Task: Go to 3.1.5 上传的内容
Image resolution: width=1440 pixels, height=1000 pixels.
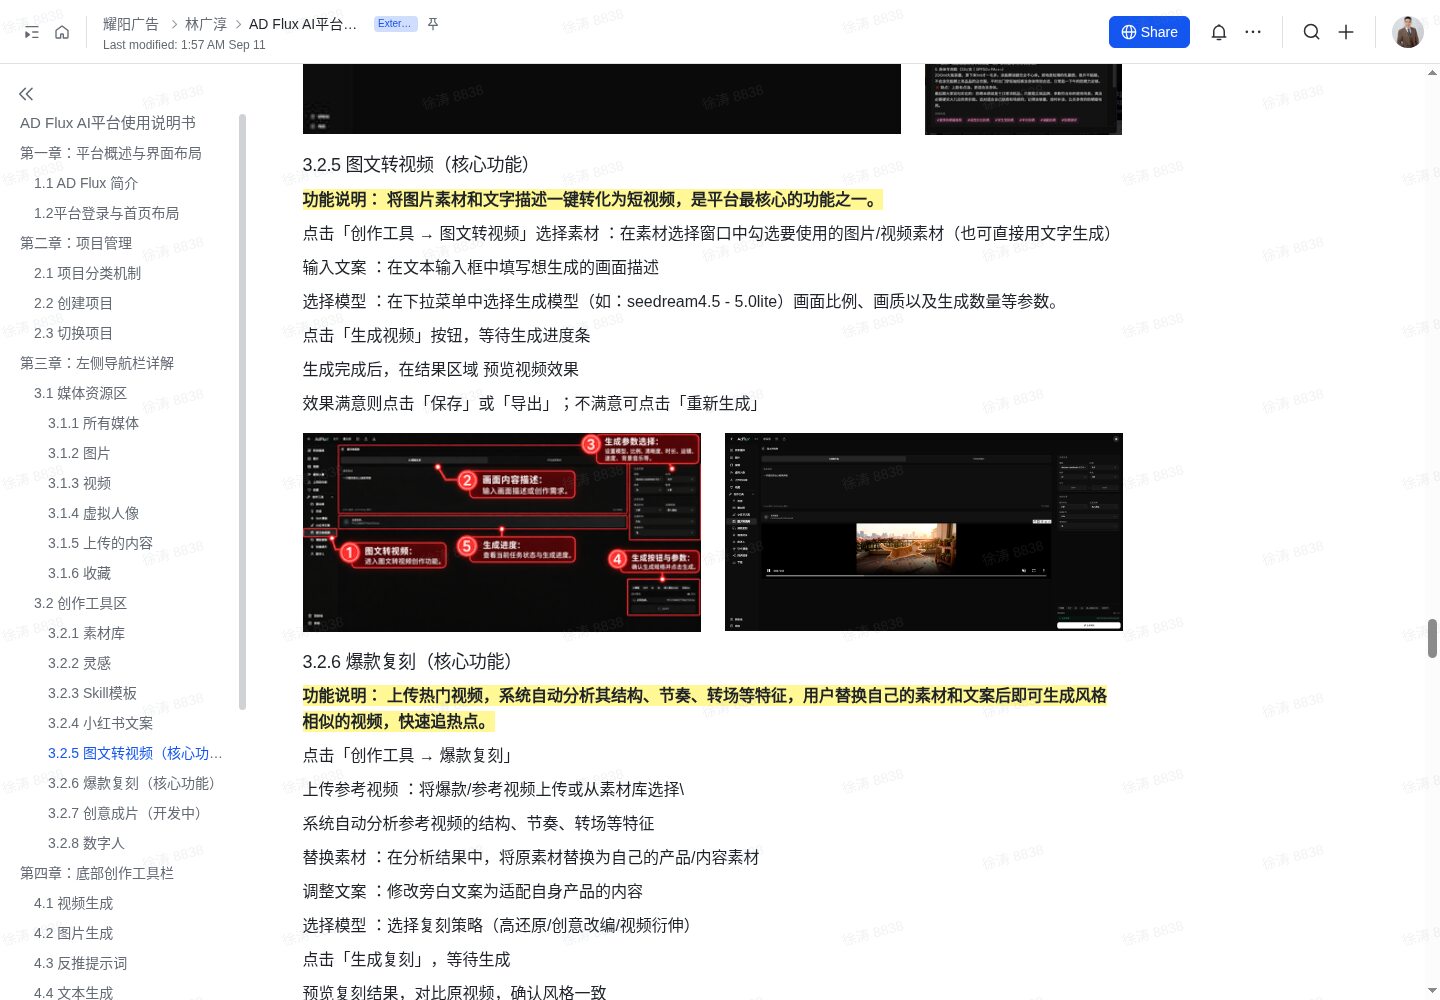Action: click(100, 543)
